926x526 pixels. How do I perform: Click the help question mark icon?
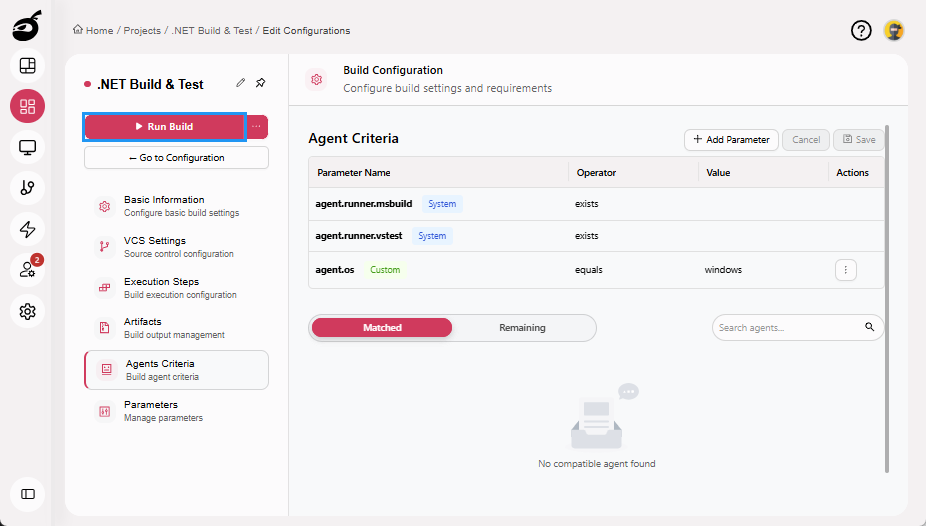(861, 31)
